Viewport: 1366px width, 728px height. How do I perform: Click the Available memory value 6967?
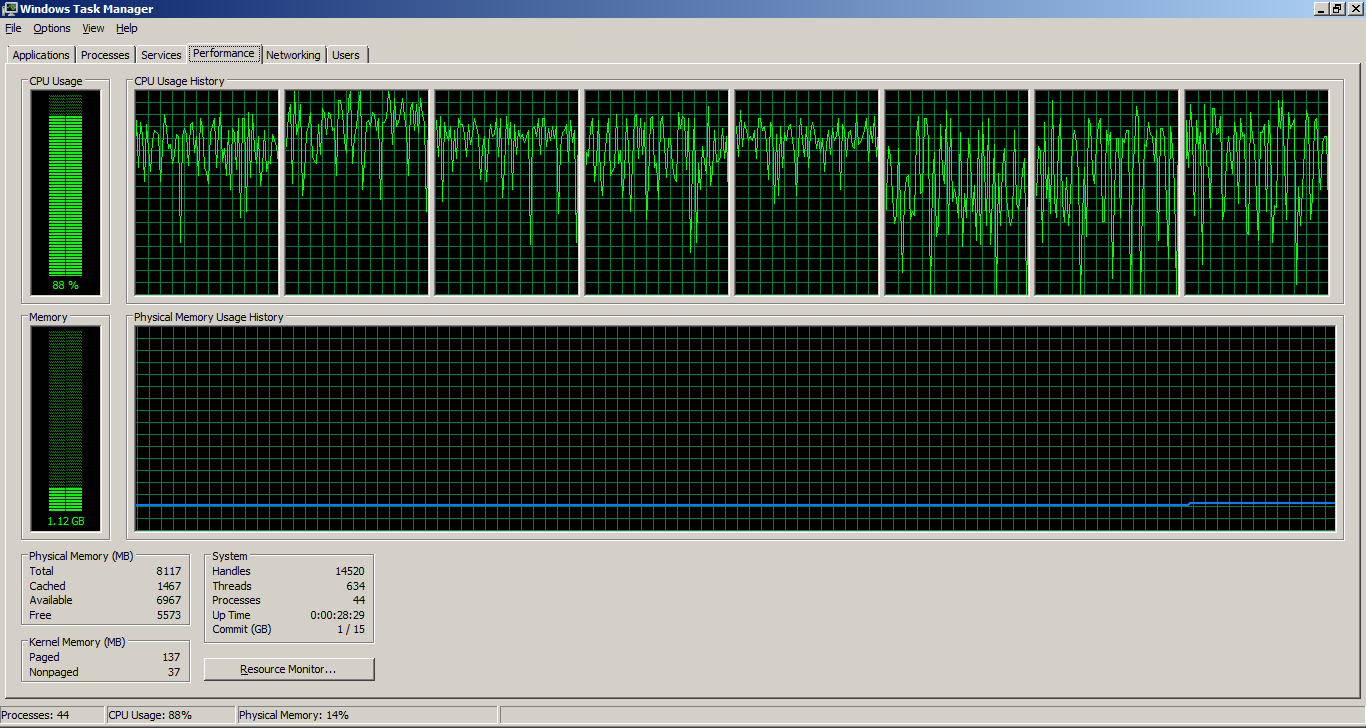[x=168, y=600]
